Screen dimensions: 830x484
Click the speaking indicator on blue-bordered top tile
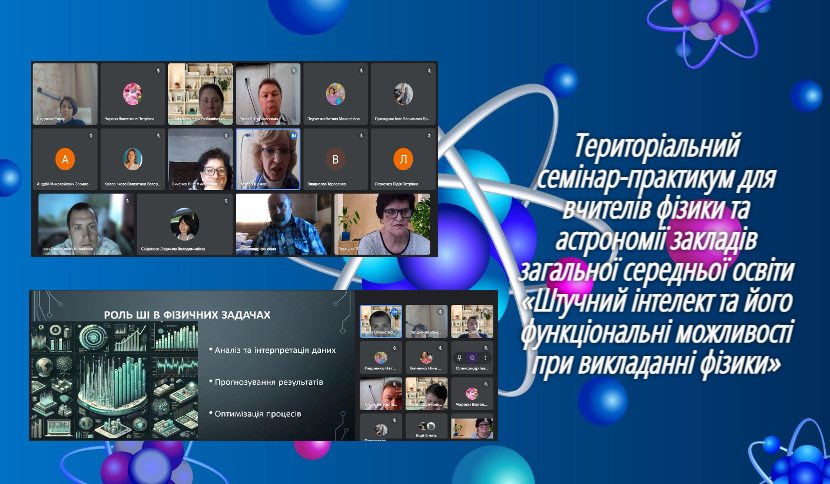click(x=294, y=136)
